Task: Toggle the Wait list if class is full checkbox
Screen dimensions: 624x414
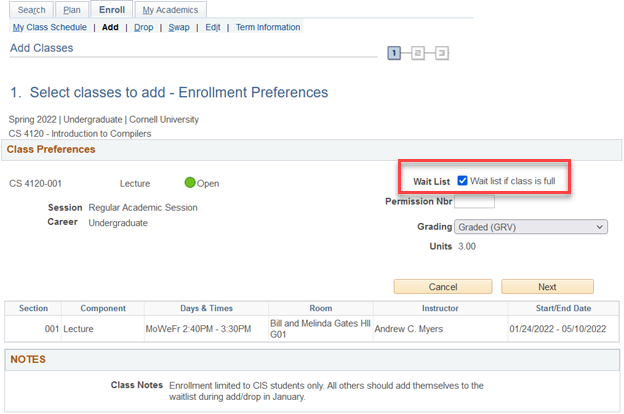Action: point(462,181)
